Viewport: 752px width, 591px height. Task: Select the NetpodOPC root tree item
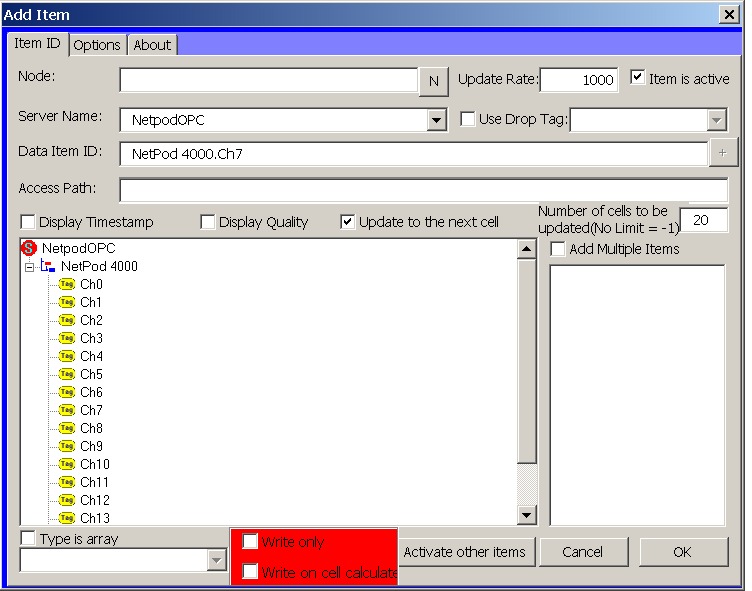79,248
